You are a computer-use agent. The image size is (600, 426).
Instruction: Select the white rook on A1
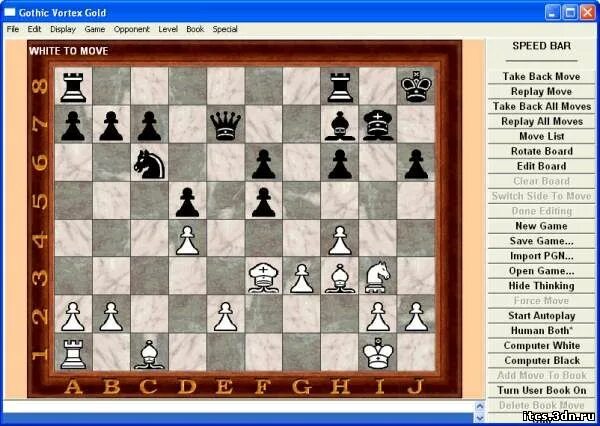point(73,354)
